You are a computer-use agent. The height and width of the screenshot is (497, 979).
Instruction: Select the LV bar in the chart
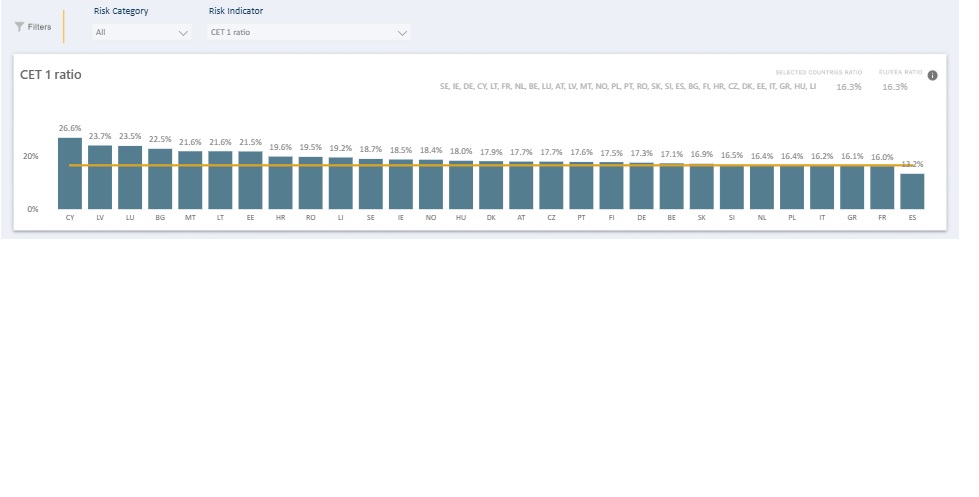pyautogui.click(x=100, y=177)
